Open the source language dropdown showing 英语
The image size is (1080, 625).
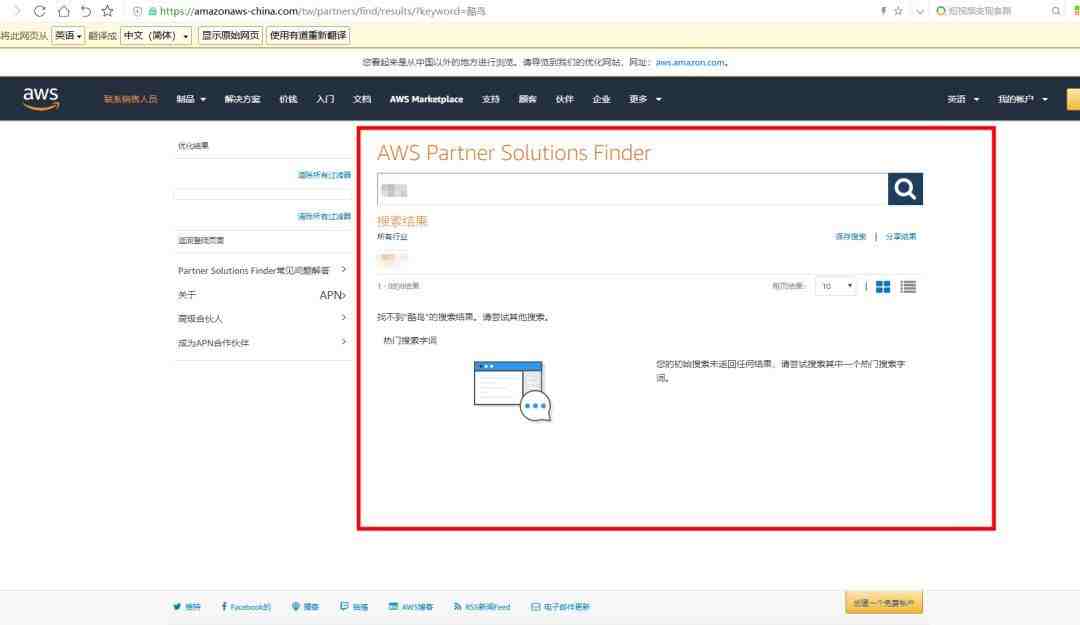(68, 35)
